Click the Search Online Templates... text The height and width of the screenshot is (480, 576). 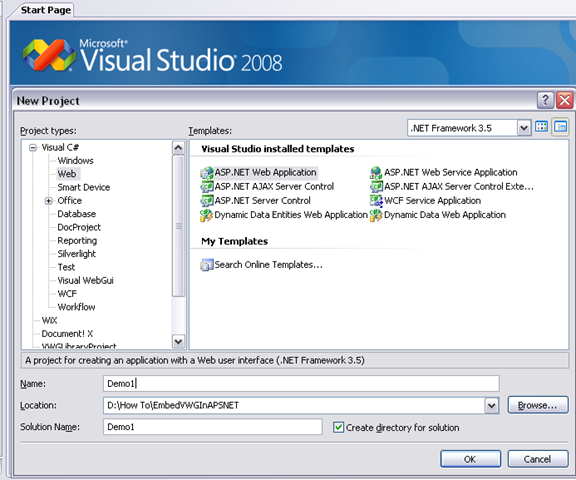click(269, 265)
